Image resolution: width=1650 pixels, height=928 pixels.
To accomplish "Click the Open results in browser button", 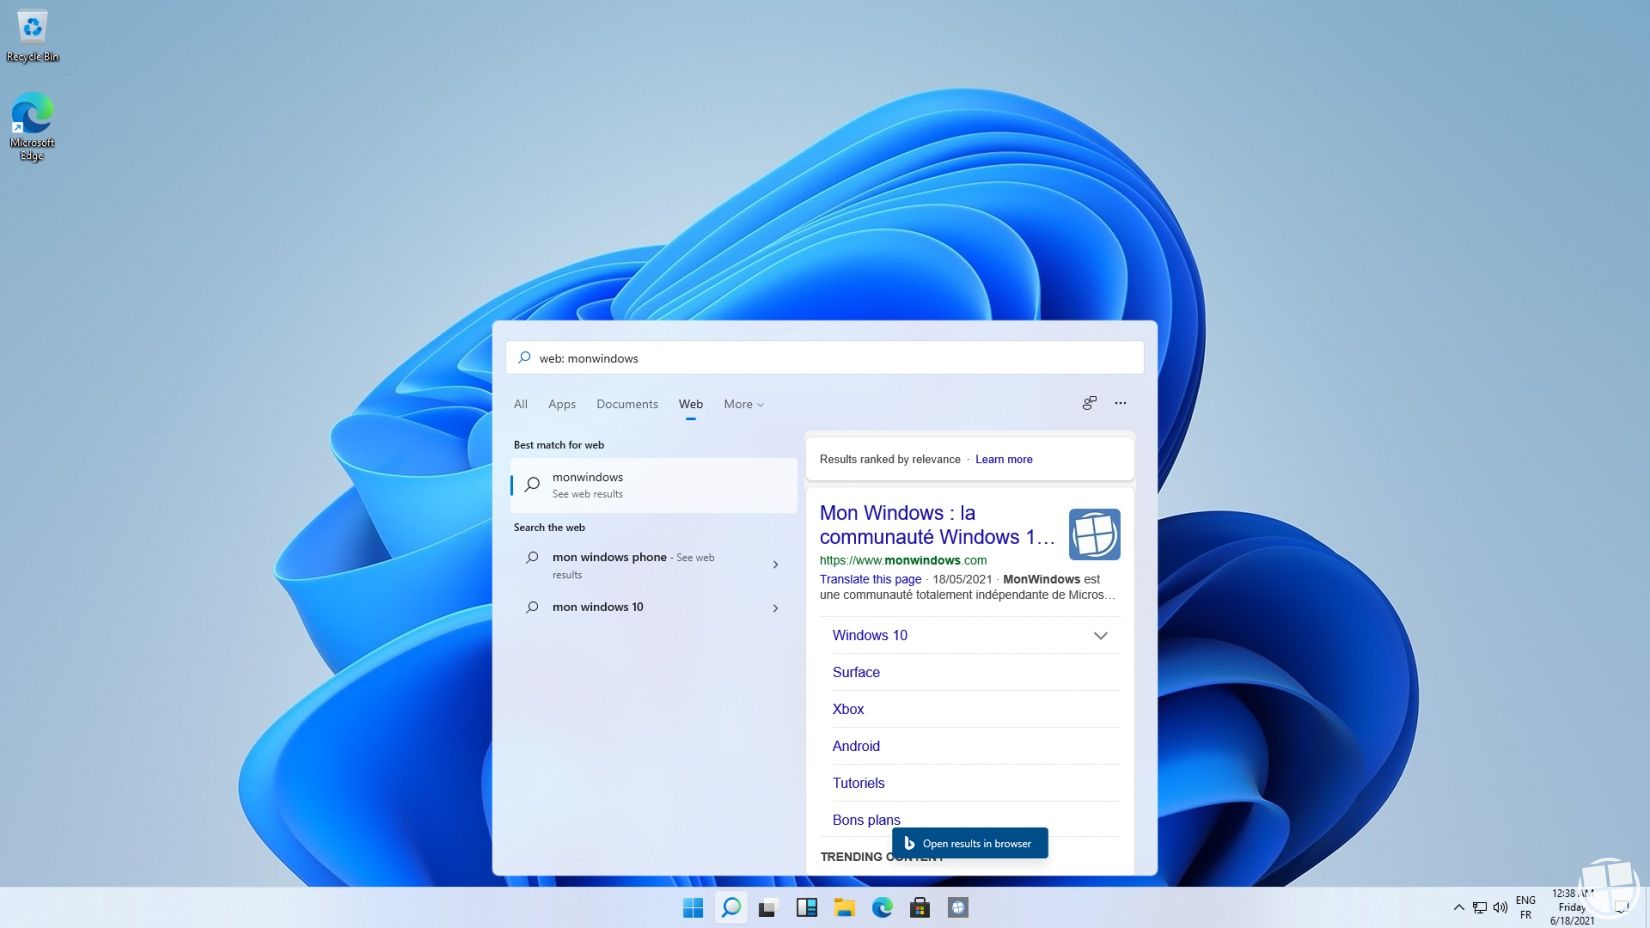I will (969, 843).
